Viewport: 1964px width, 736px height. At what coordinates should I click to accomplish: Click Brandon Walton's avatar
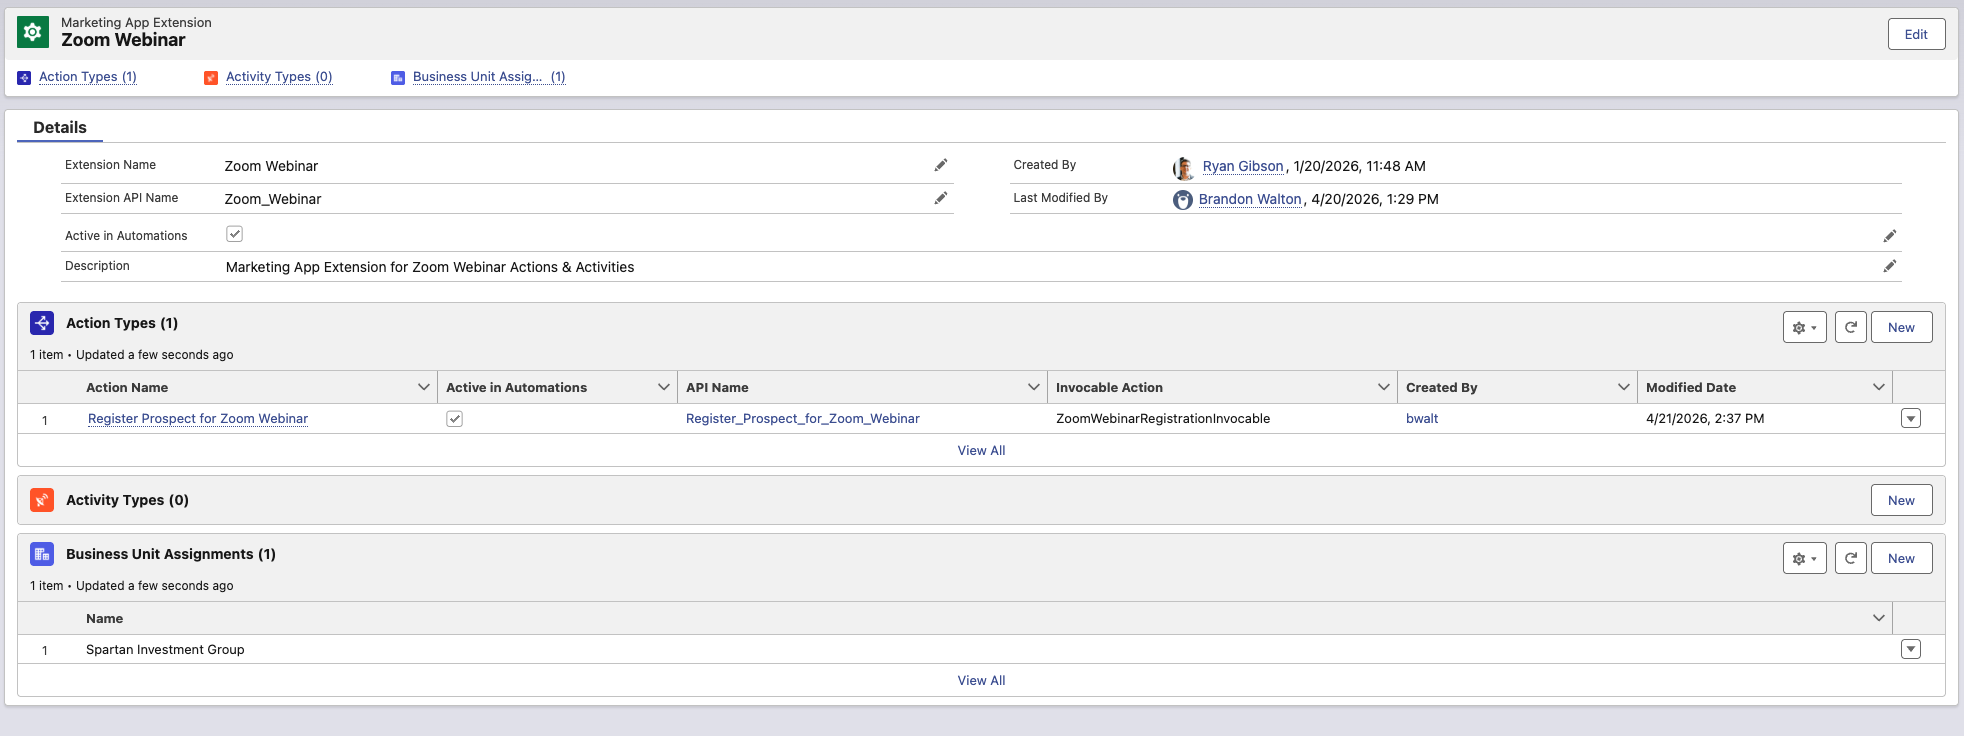[x=1183, y=200]
